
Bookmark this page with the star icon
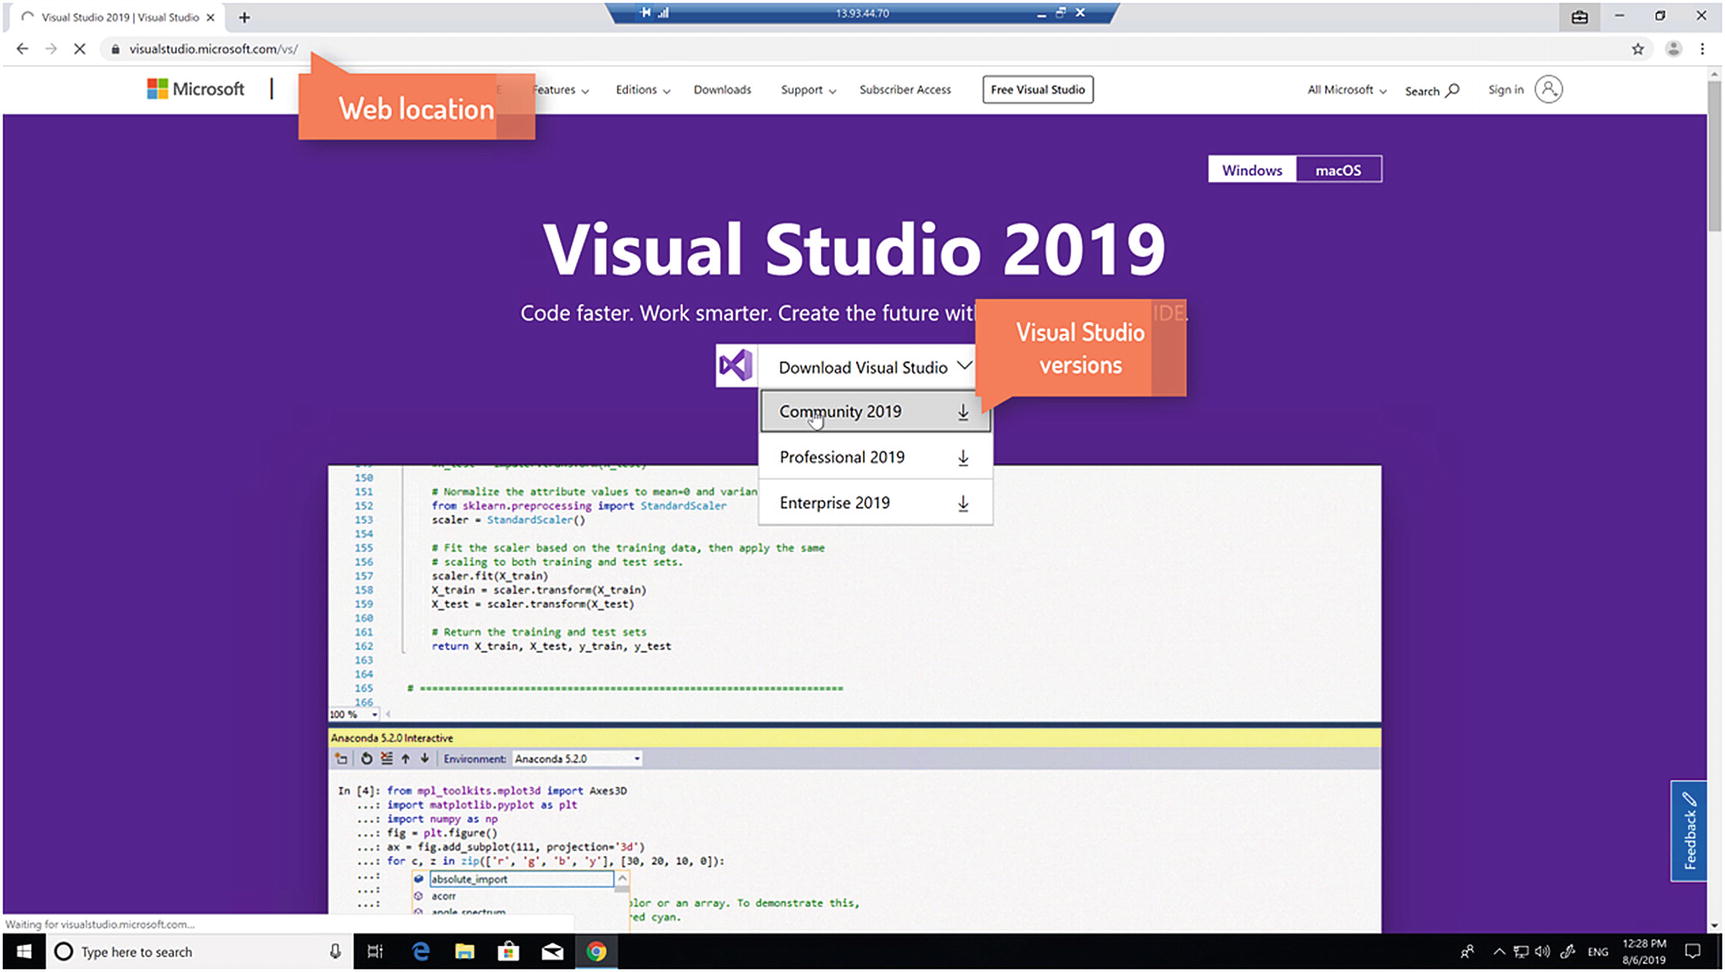click(x=1638, y=49)
